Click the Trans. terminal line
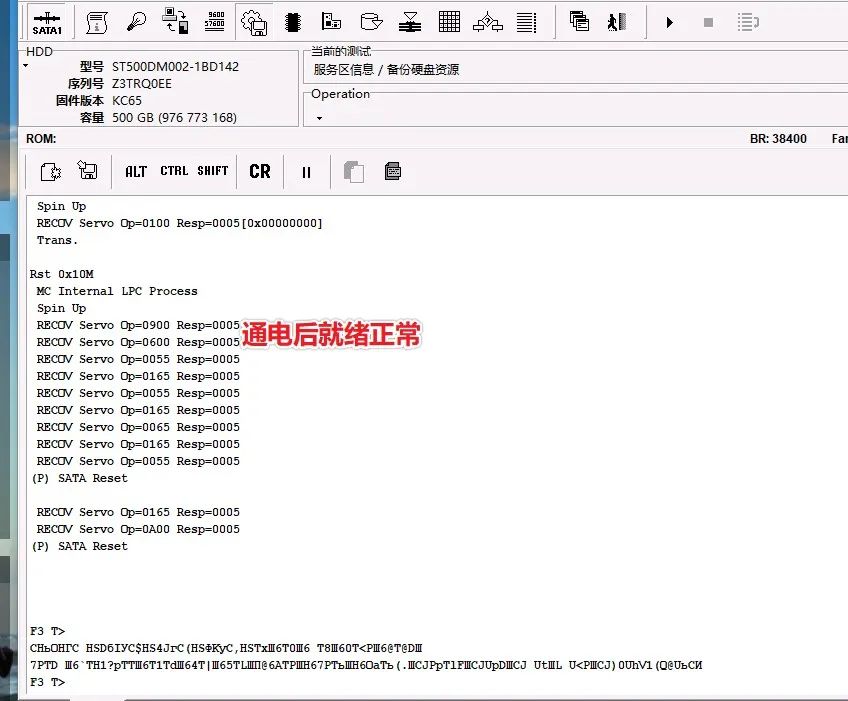The width and height of the screenshot is (848, 701). click(x=57, y=240)
